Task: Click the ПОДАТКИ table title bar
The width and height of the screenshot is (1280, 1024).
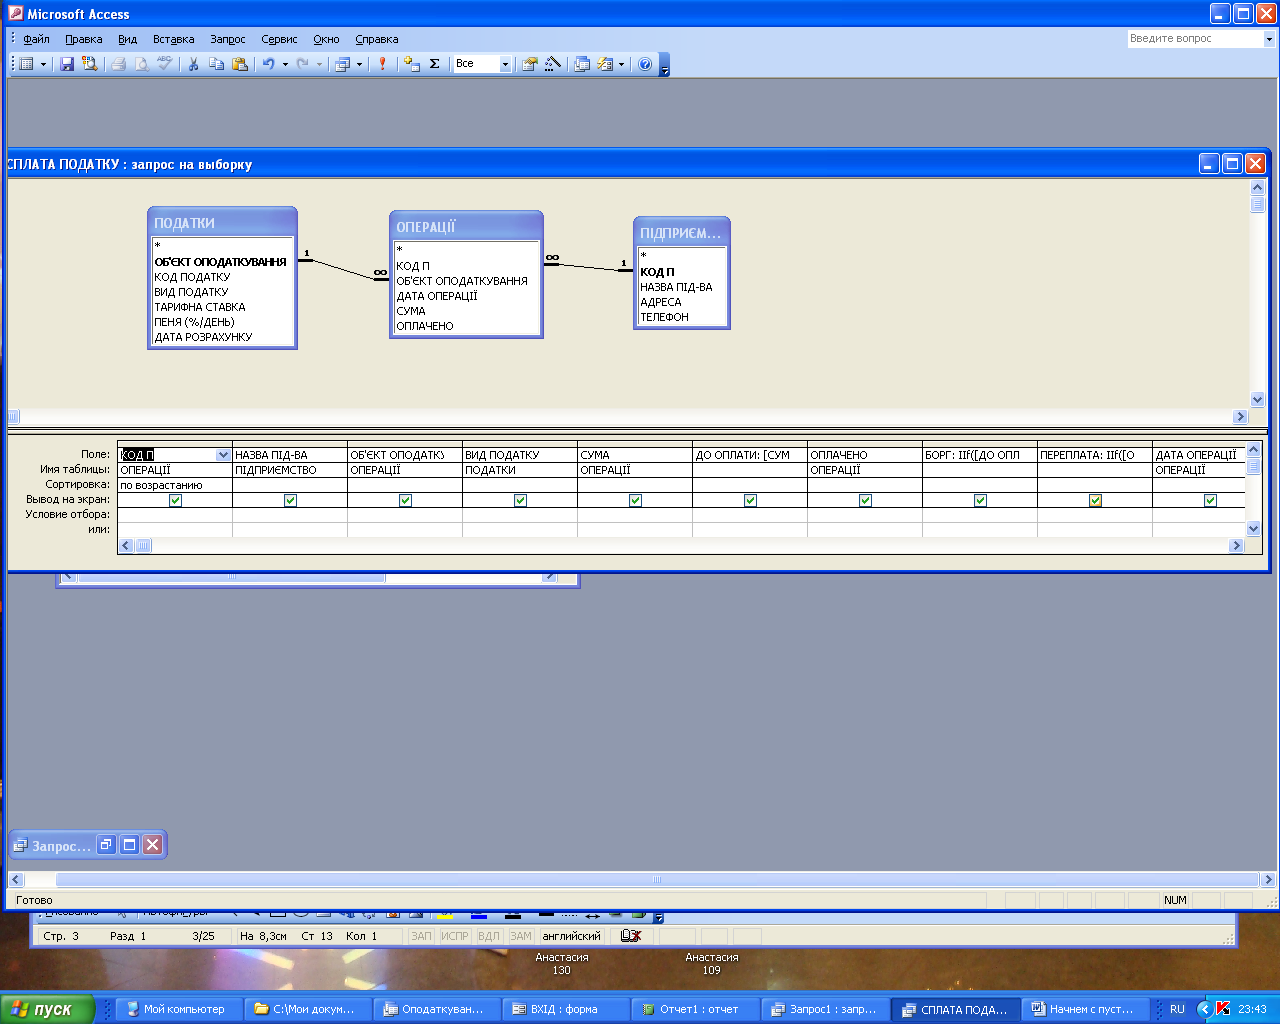Action: pos(222,223)
